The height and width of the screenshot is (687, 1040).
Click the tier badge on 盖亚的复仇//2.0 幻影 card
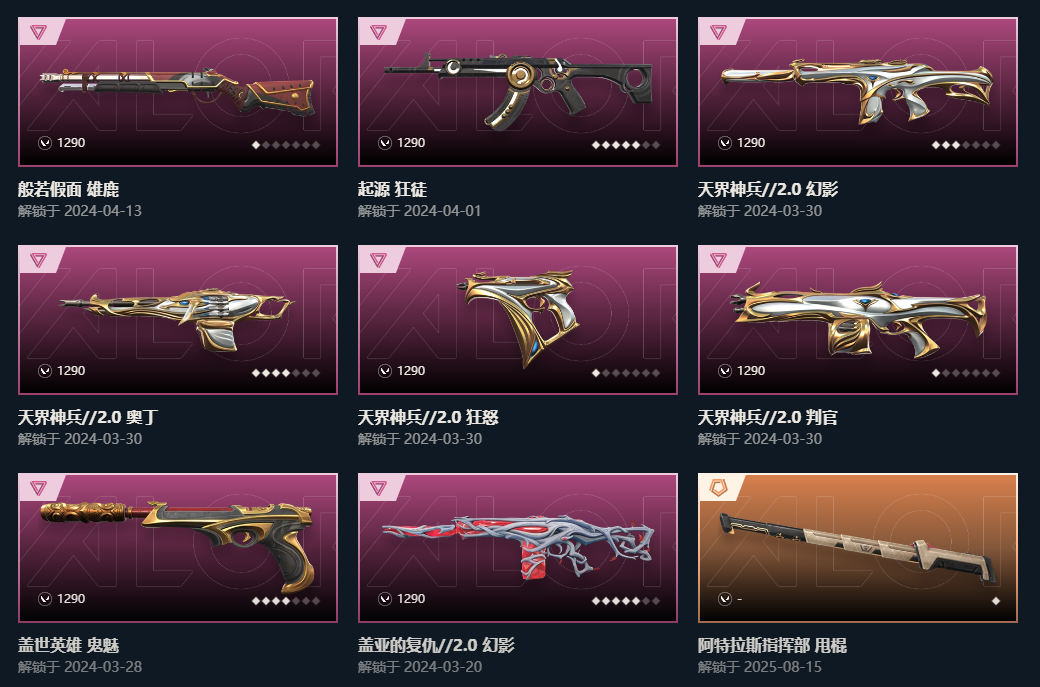378,488
